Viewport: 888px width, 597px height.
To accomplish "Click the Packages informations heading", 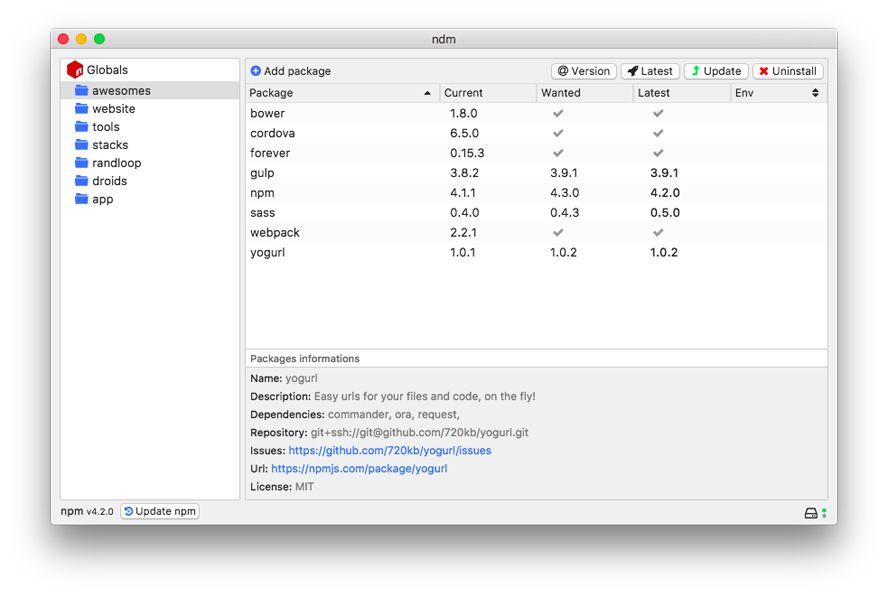I will 305,359.
